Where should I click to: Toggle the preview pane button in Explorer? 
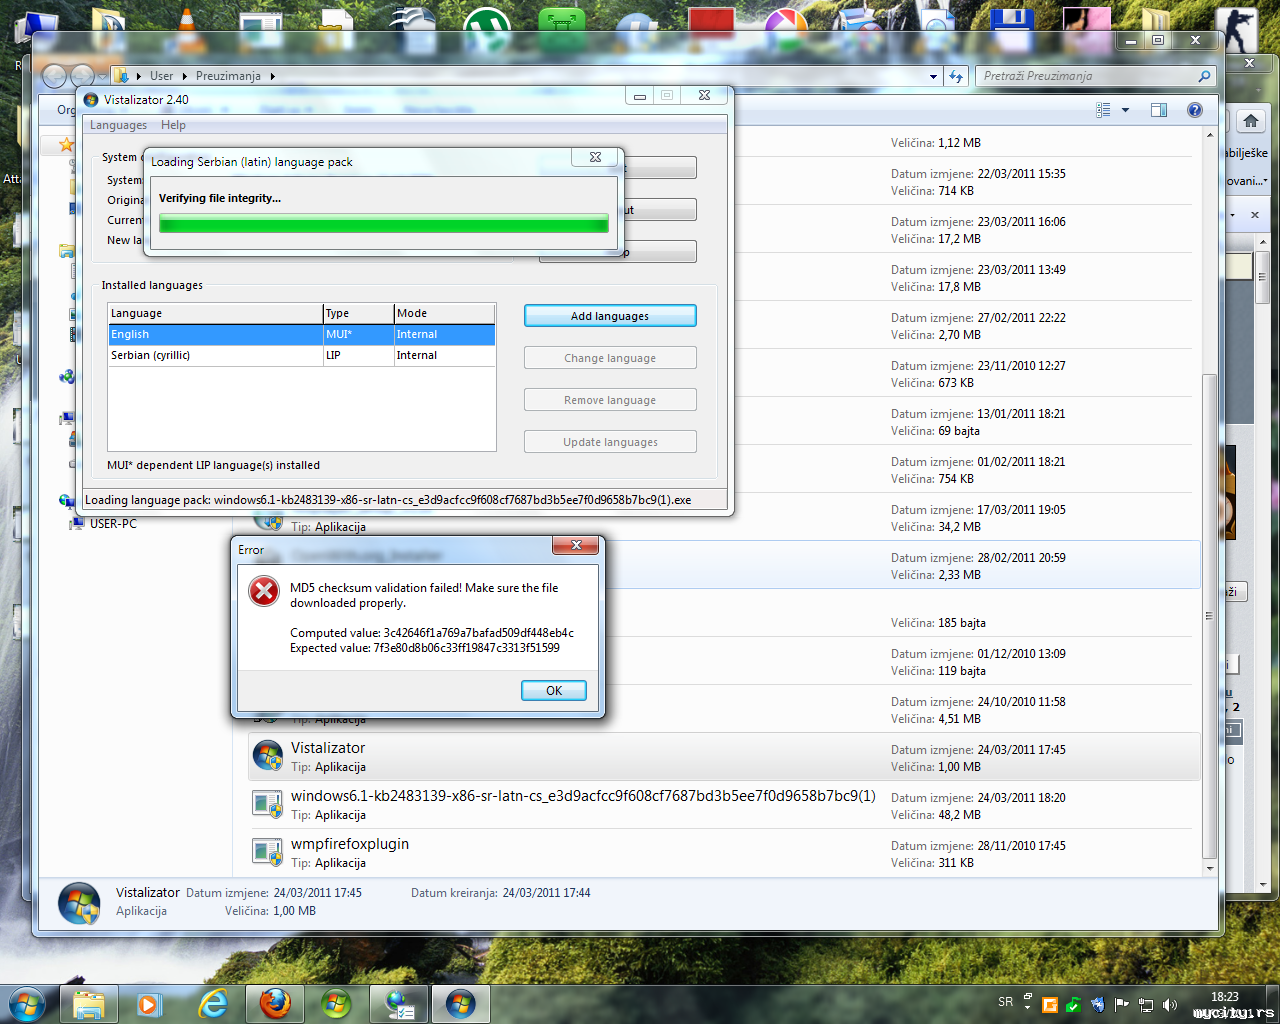[1159, 110]
